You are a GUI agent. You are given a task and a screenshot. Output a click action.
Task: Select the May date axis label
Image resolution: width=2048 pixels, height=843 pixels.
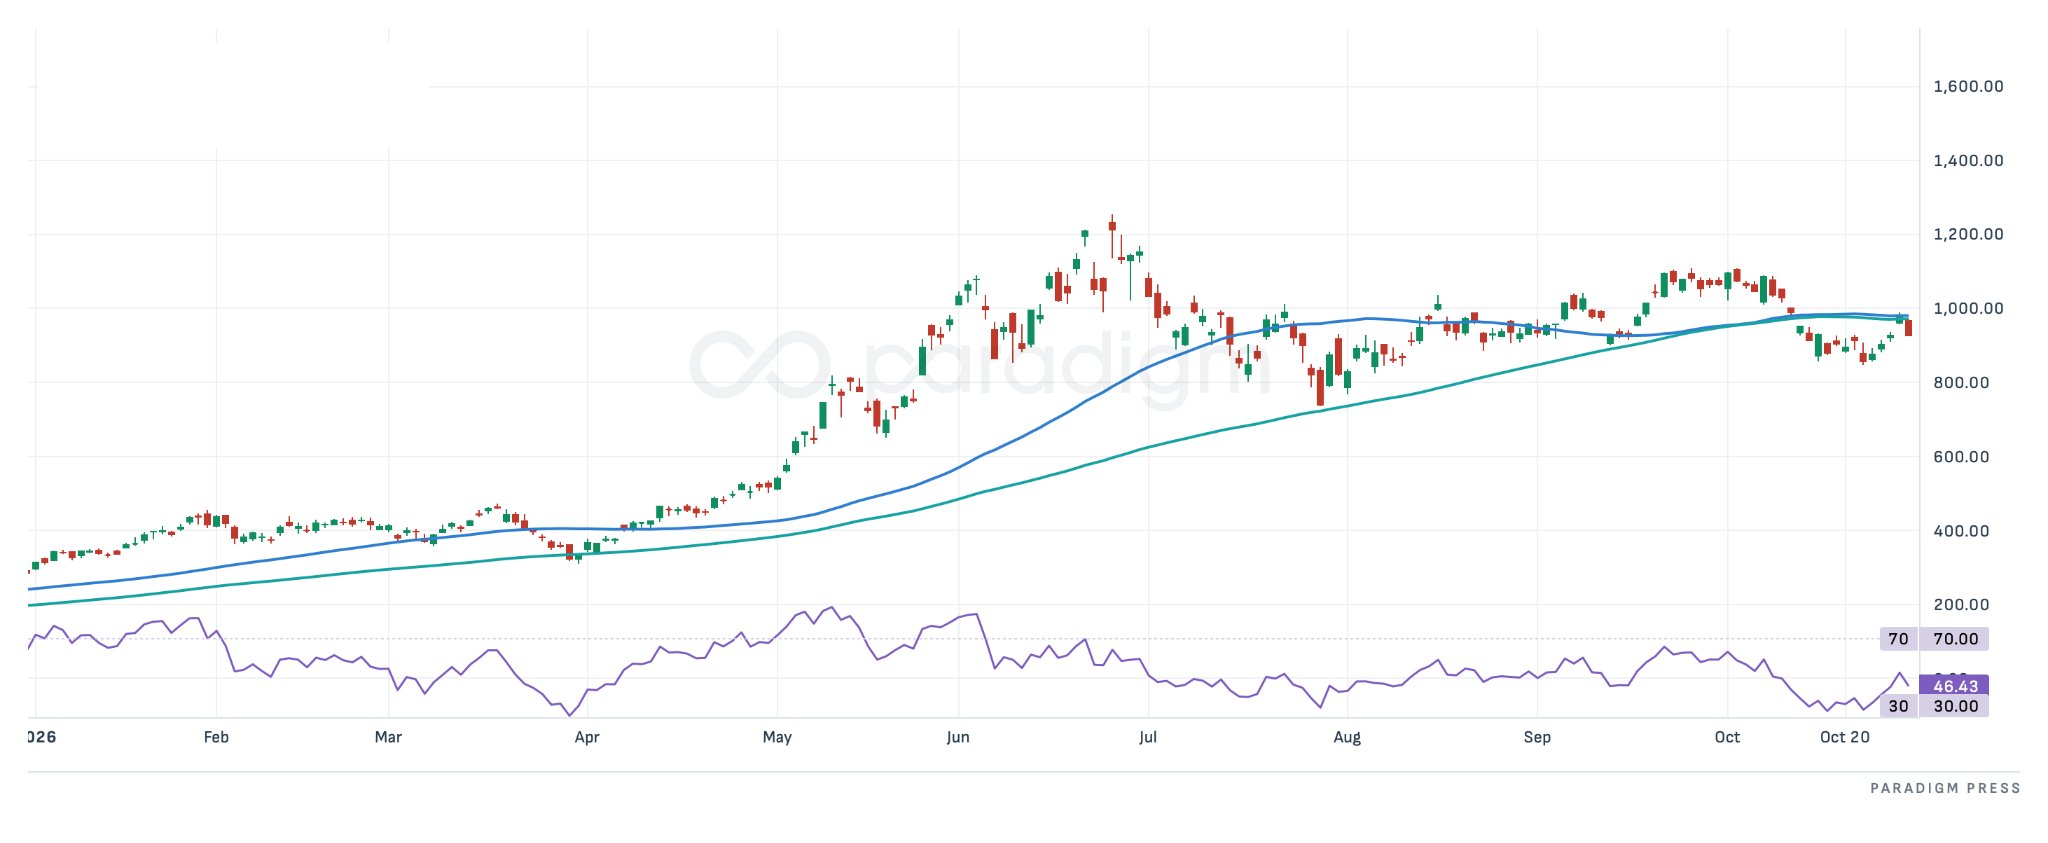coord(777,737)
